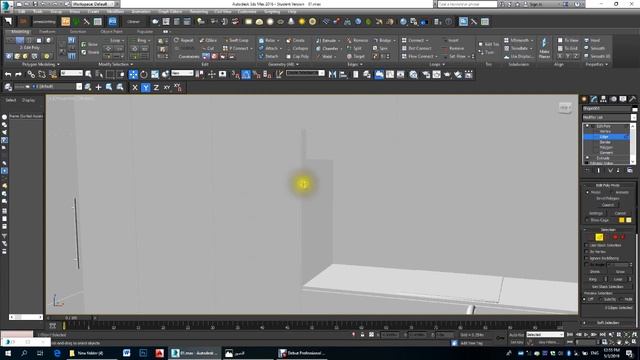Click the Cap Poly ribbon button
Image resolution: width=640 pixels, height=360 pixels.
pyautogui.click(x=298, y=56)
